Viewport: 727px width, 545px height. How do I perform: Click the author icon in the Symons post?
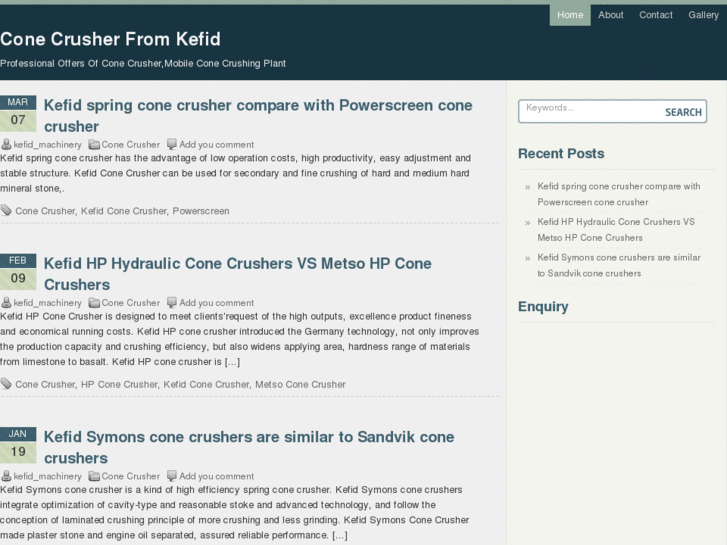(6, 477)
